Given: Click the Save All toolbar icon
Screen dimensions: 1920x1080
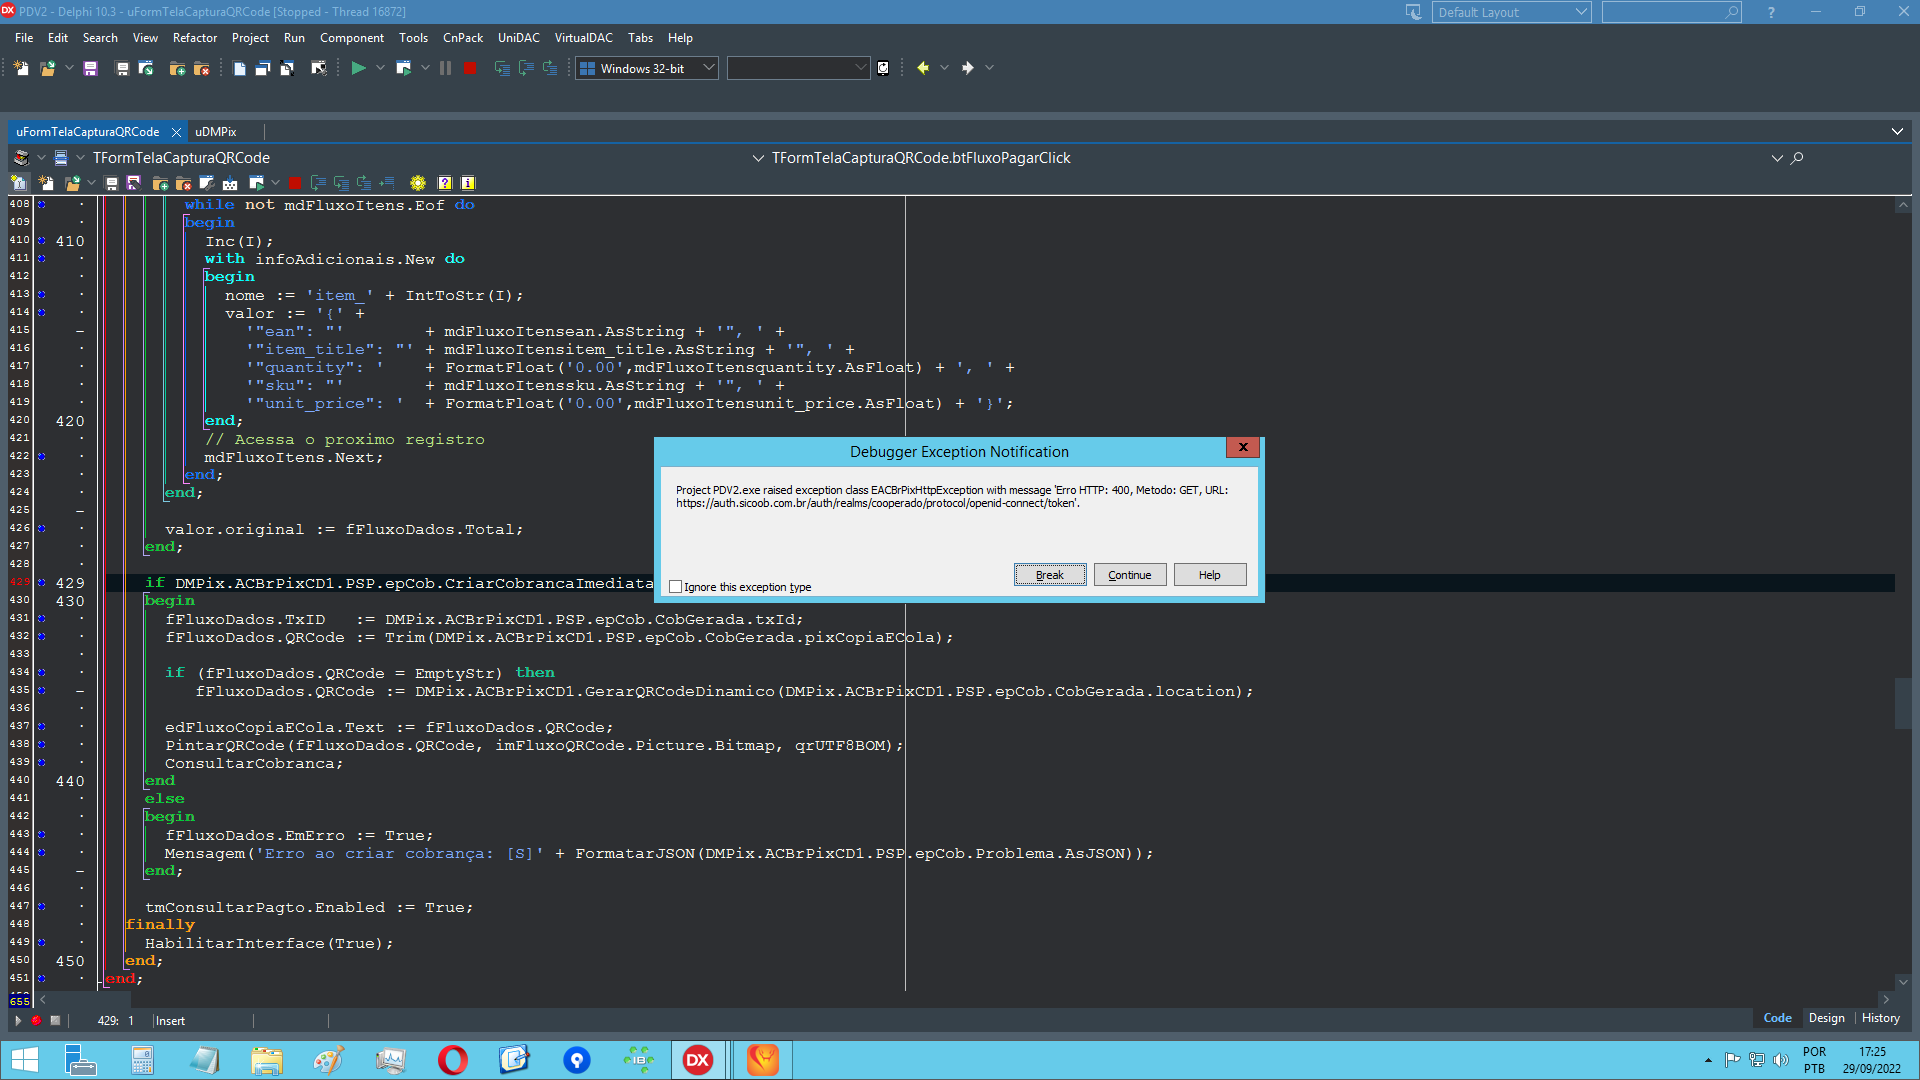Looking at the screenshot, I should coord(122,68).
